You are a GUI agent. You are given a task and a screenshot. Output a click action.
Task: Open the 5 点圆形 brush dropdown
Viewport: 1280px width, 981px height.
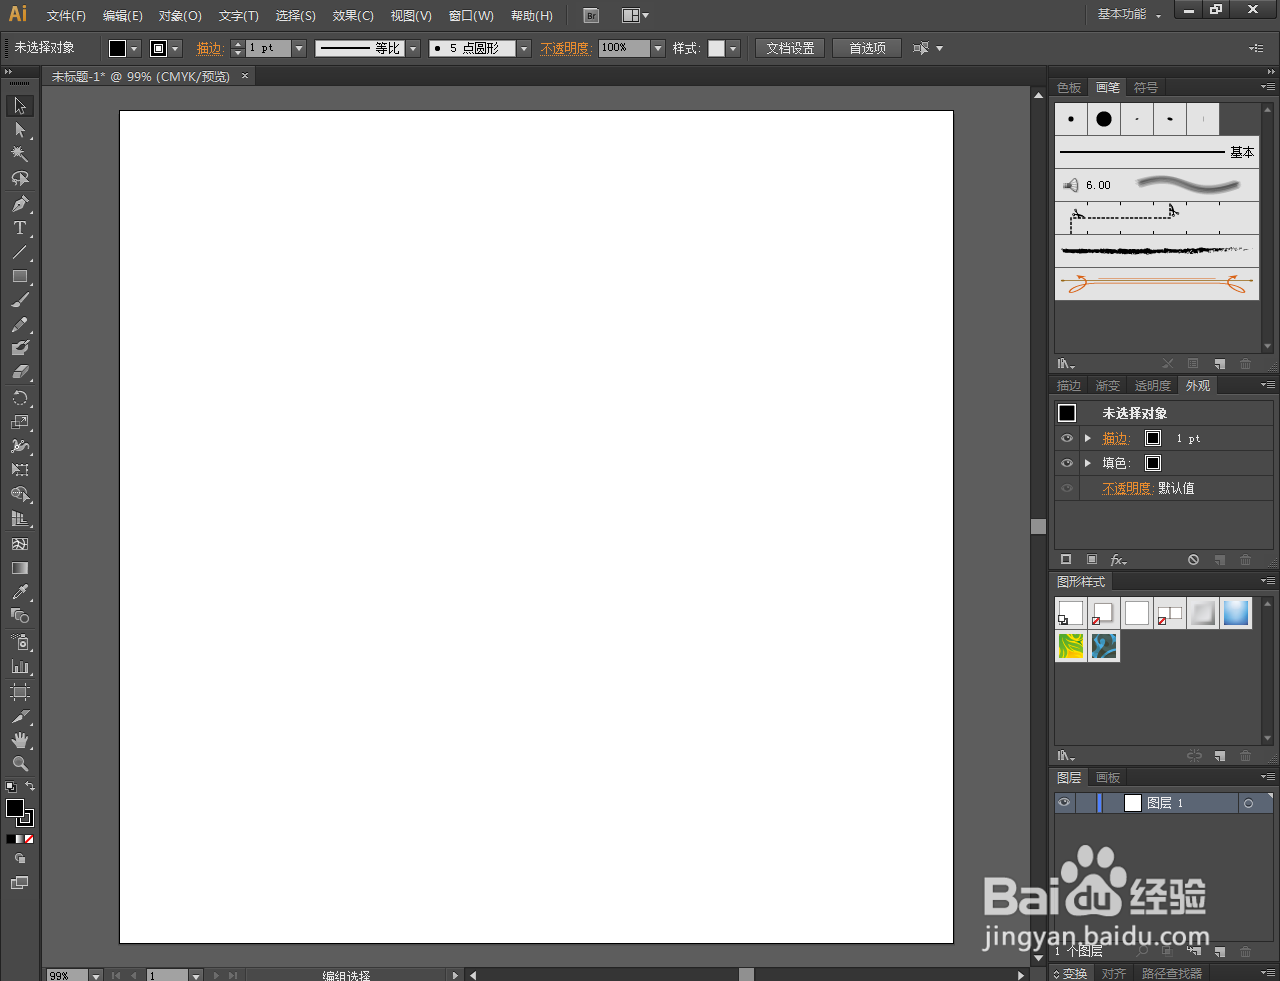pyautogui.click(x=524, y=48)
